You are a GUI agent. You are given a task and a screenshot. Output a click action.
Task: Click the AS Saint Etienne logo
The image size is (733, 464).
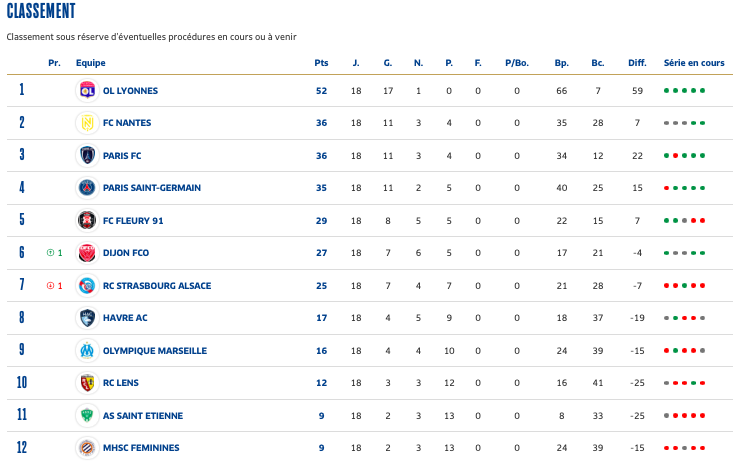pyautogui.click(x=86, y=415)
